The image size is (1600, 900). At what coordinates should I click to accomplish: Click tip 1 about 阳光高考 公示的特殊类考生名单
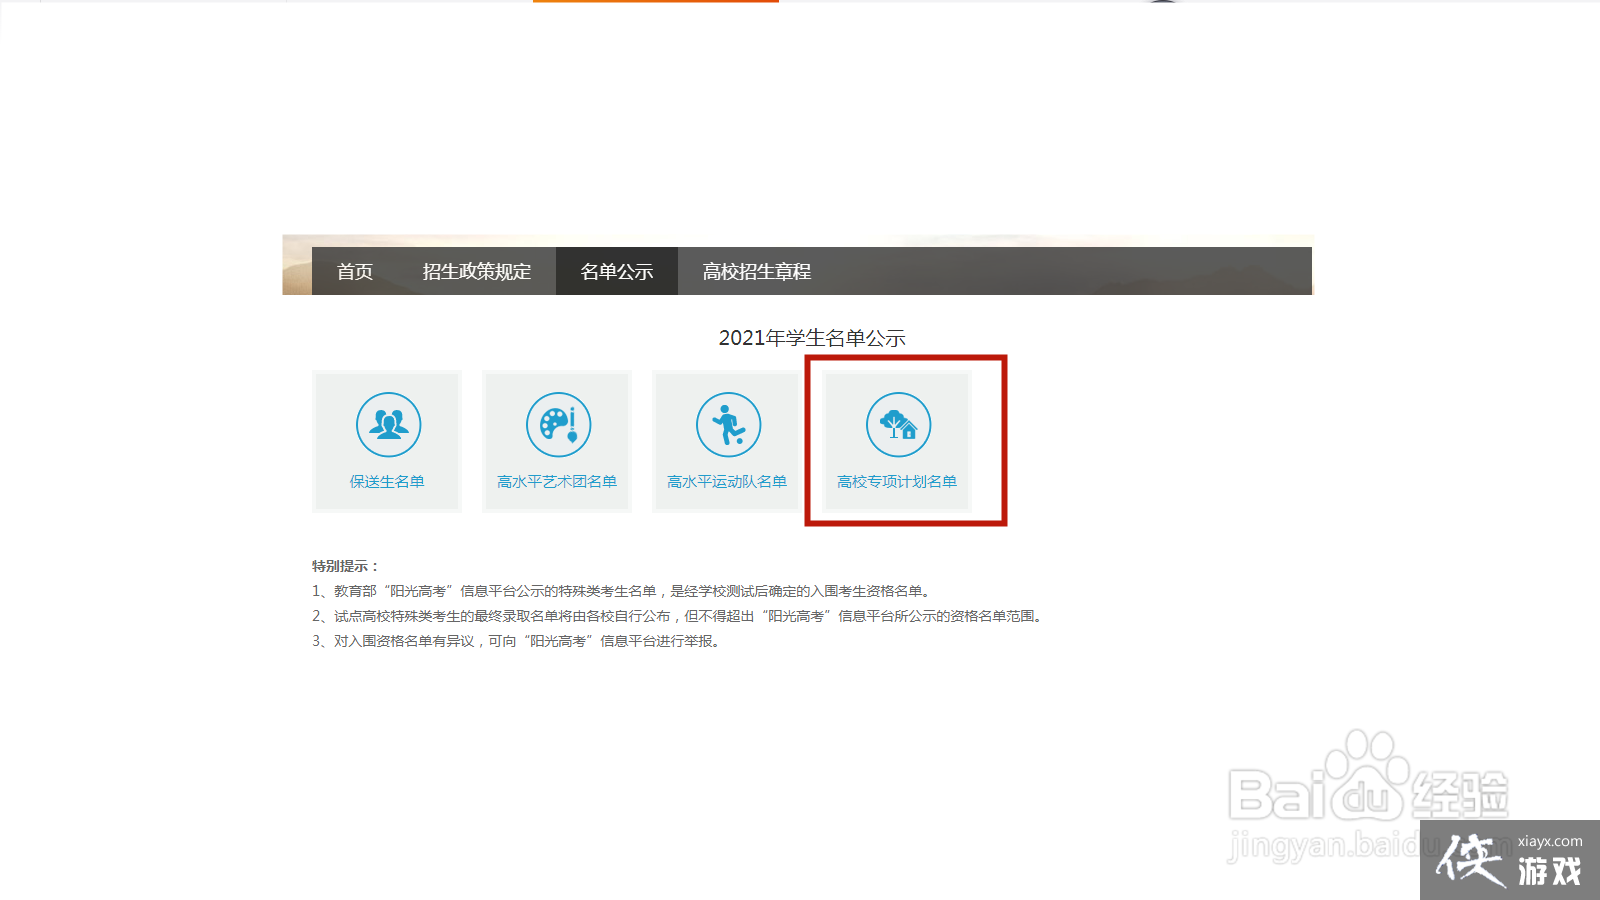tap(623, 591)
